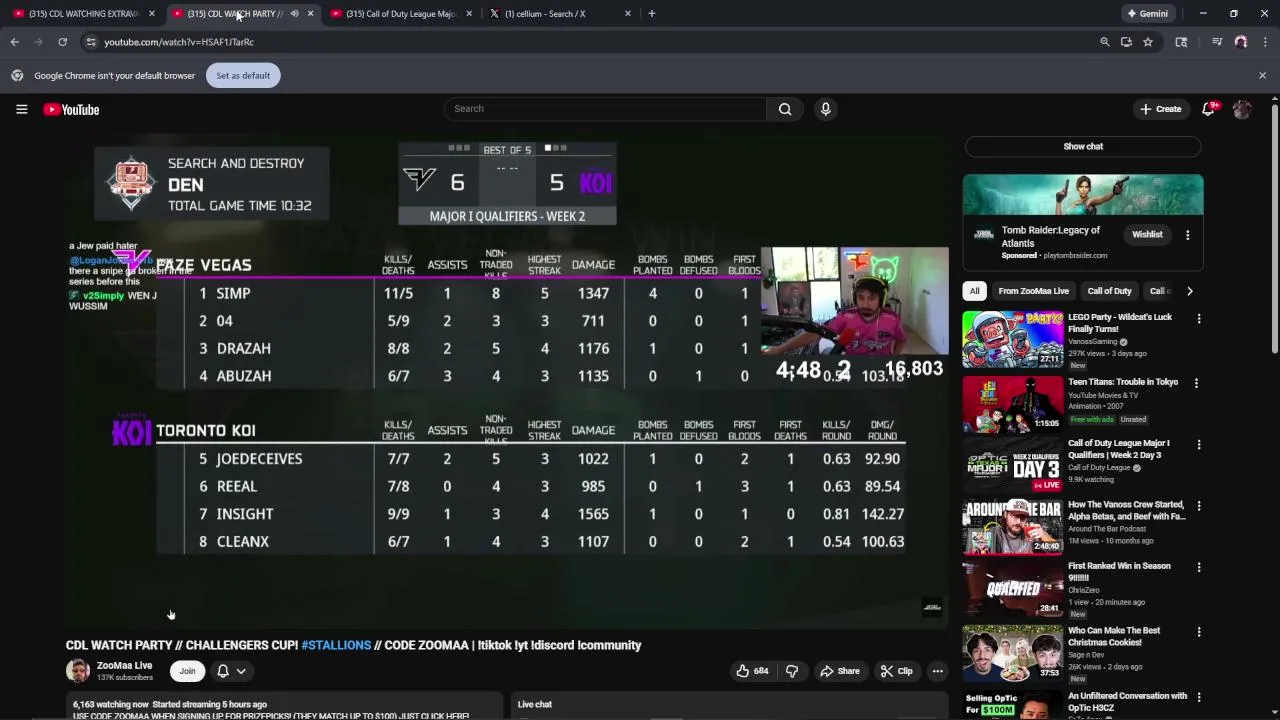Click the address bar URL
This screenshot has height=720, width=1280.
(179, 42)
